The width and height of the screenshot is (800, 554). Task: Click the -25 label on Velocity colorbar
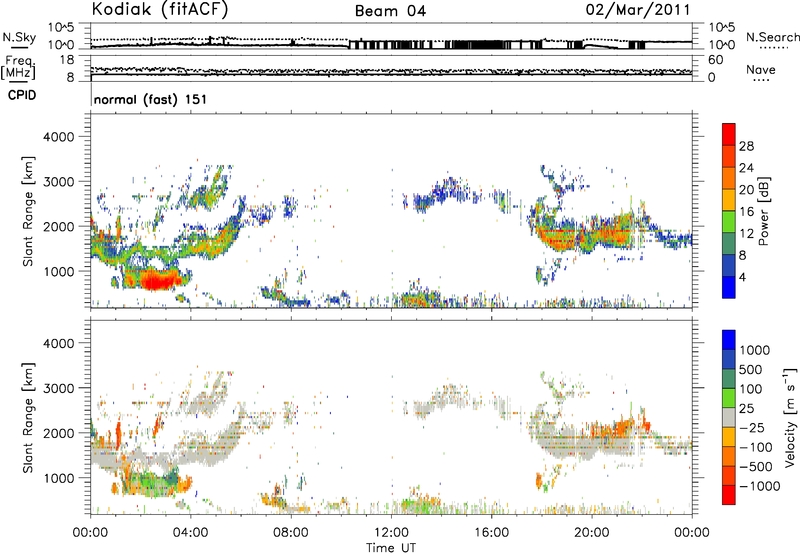(x=754, y=427)
